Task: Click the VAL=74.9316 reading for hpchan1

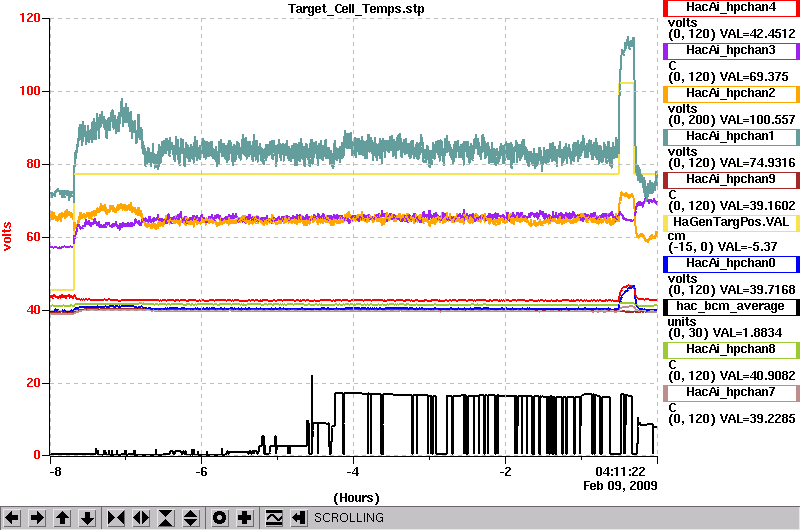Action: [x=758, y=163]
